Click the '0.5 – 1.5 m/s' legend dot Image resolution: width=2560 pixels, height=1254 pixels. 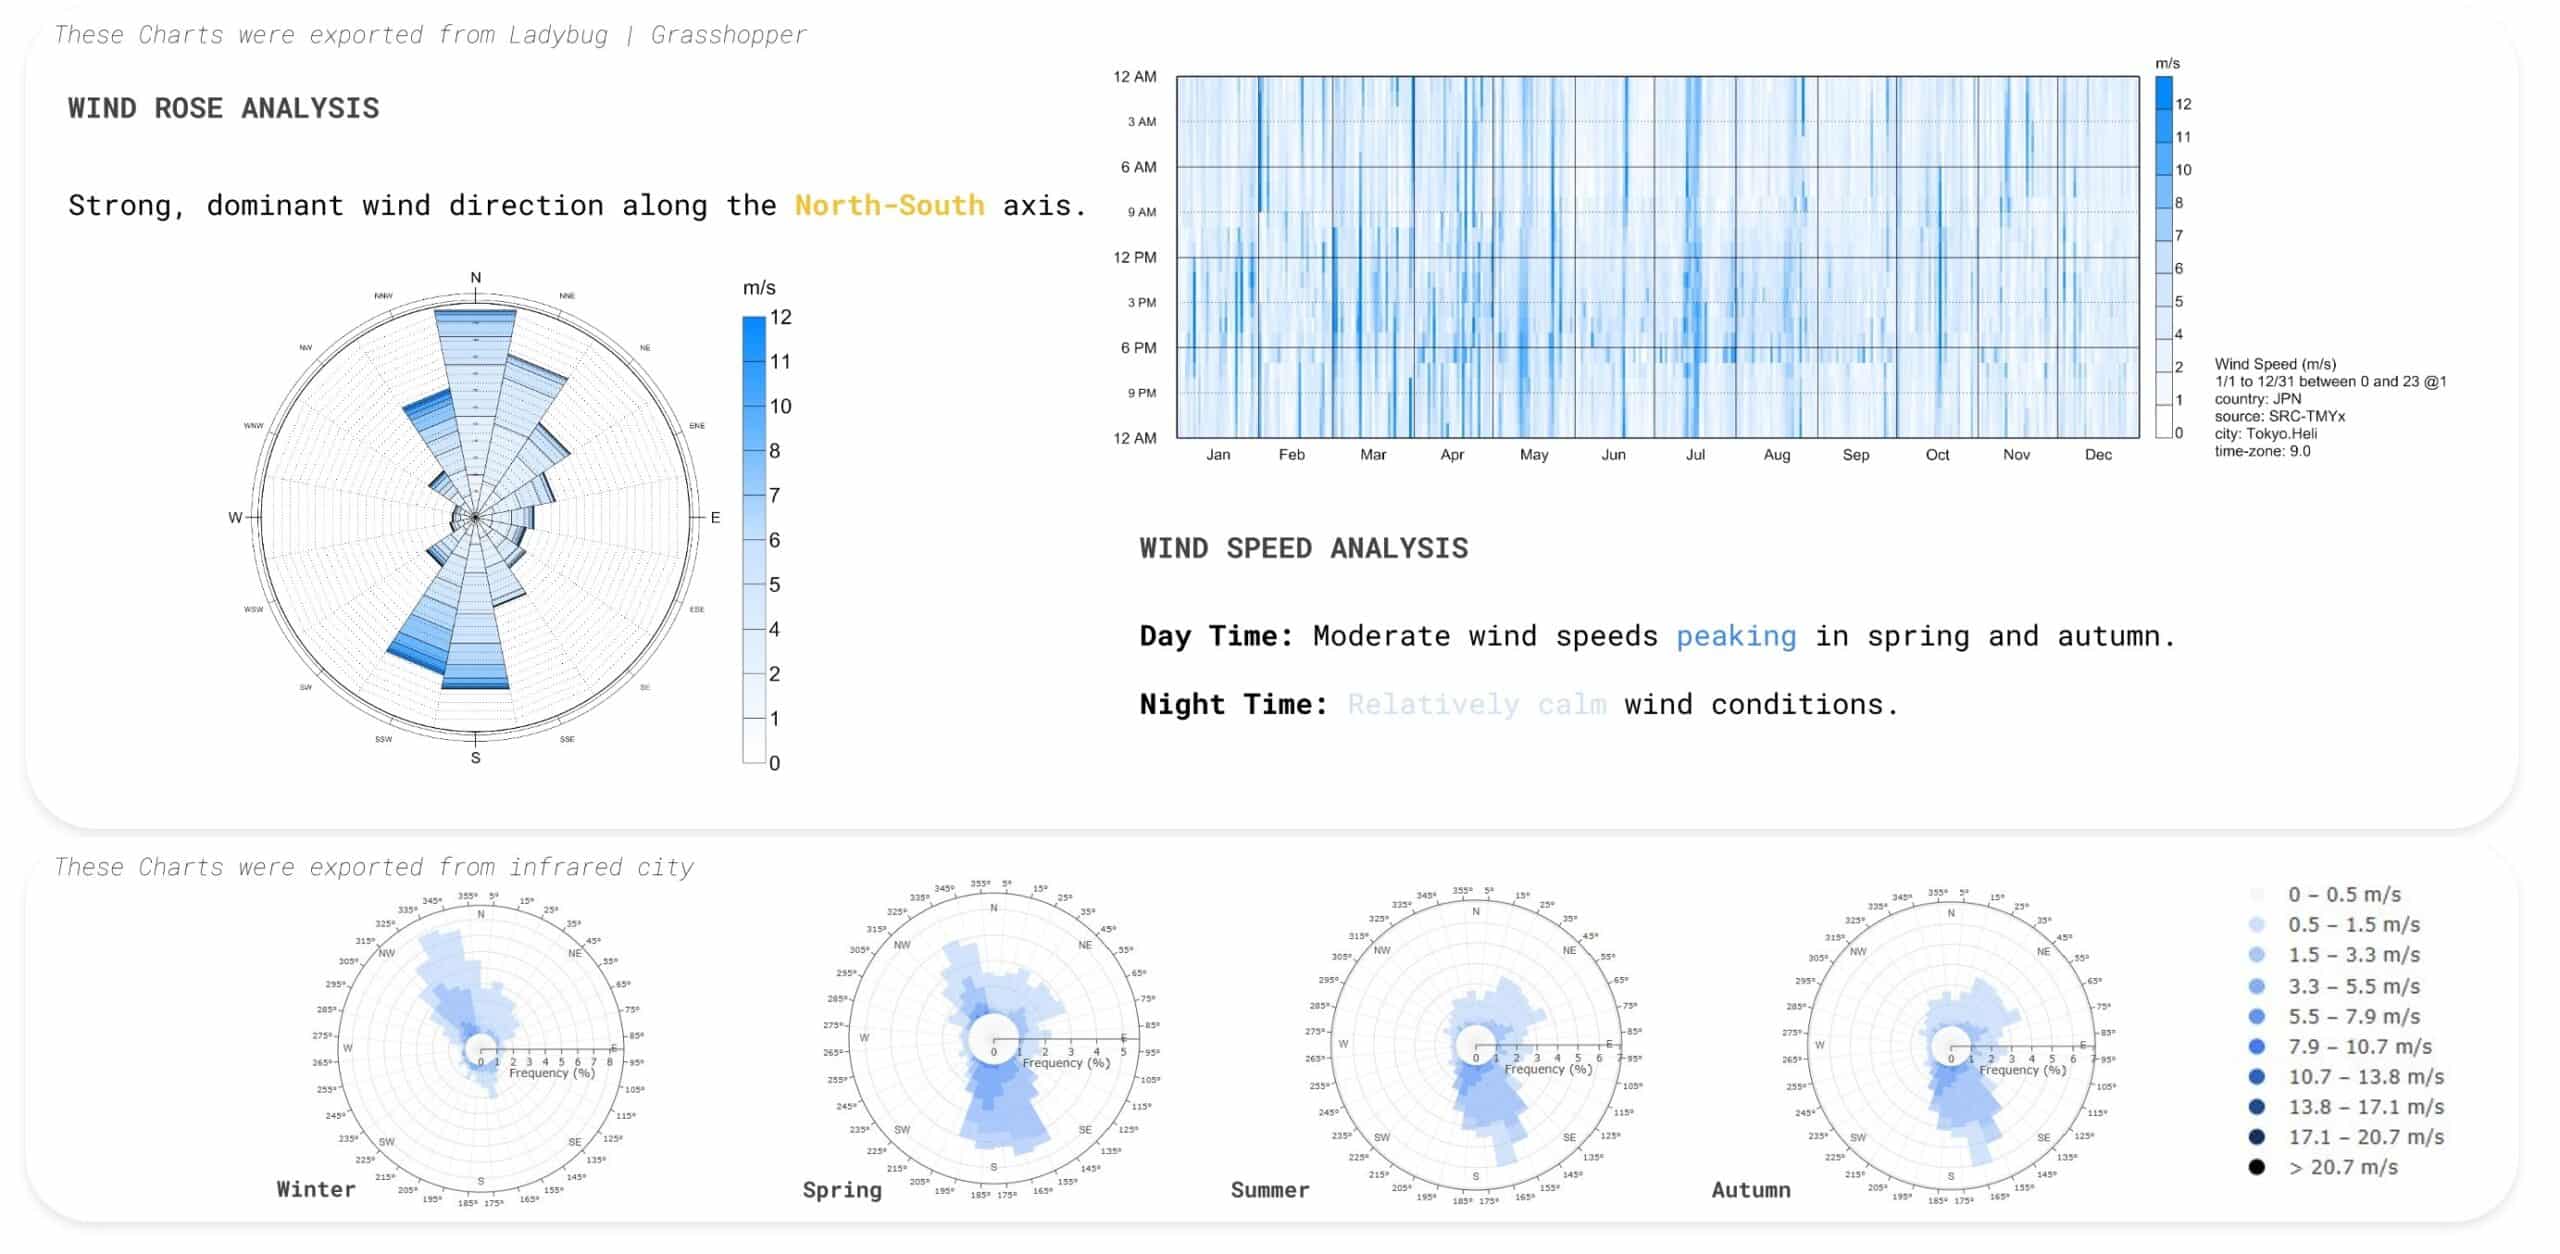click(2257, 925)
